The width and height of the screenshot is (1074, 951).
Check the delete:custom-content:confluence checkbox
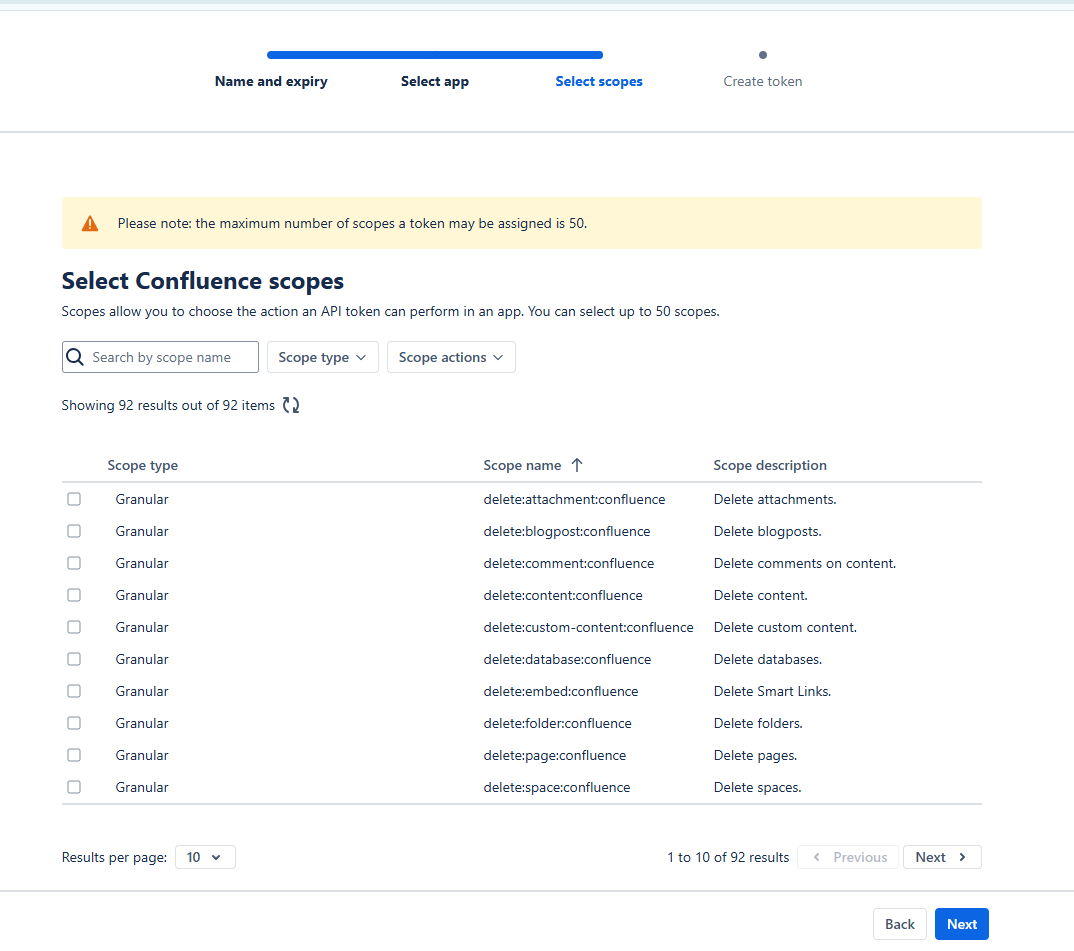click(x=74, y=627)
